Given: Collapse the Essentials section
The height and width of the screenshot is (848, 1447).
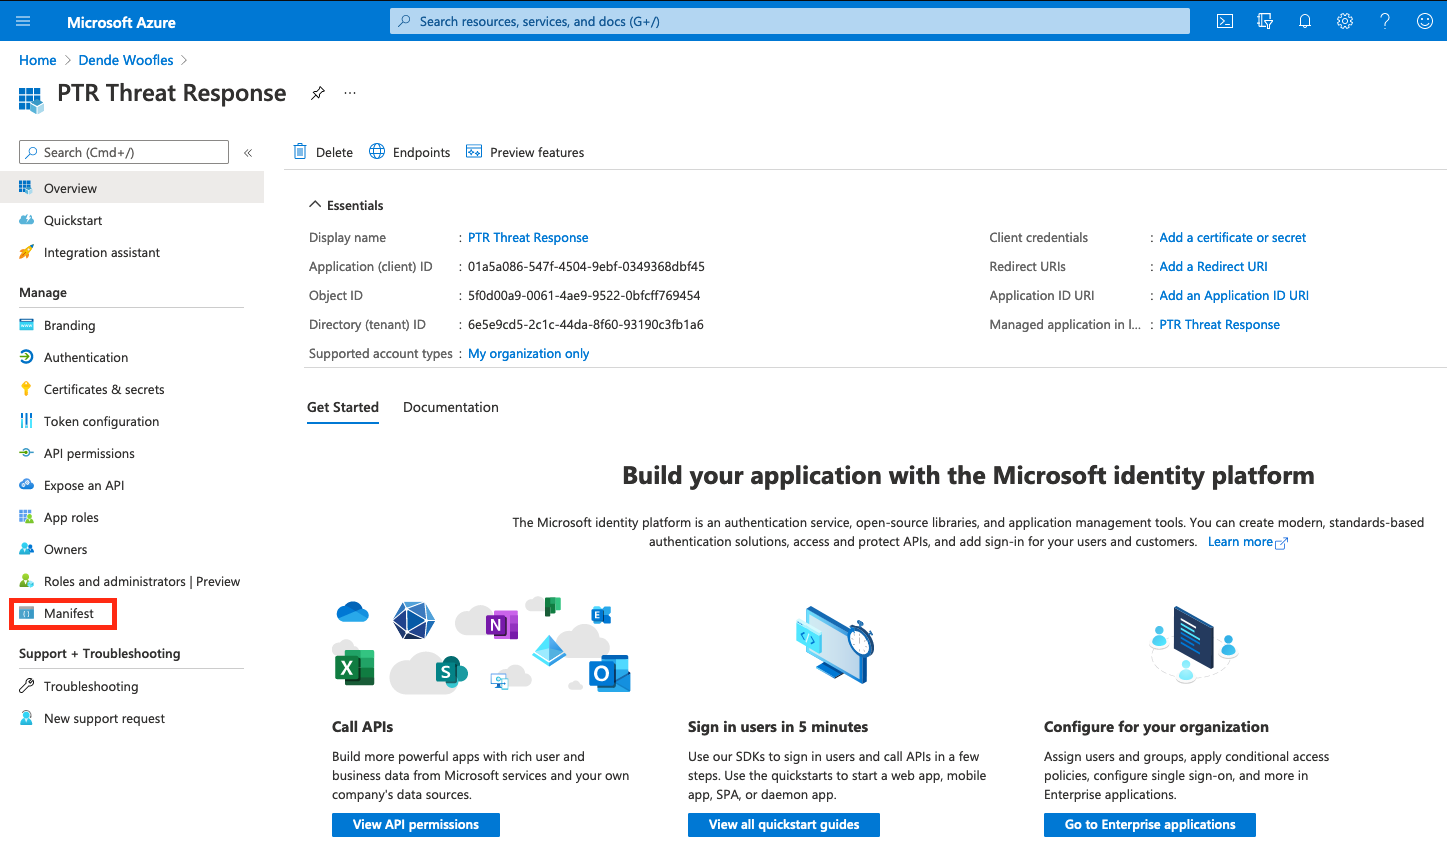Looking at the screenshot, I should coord(315,205).
